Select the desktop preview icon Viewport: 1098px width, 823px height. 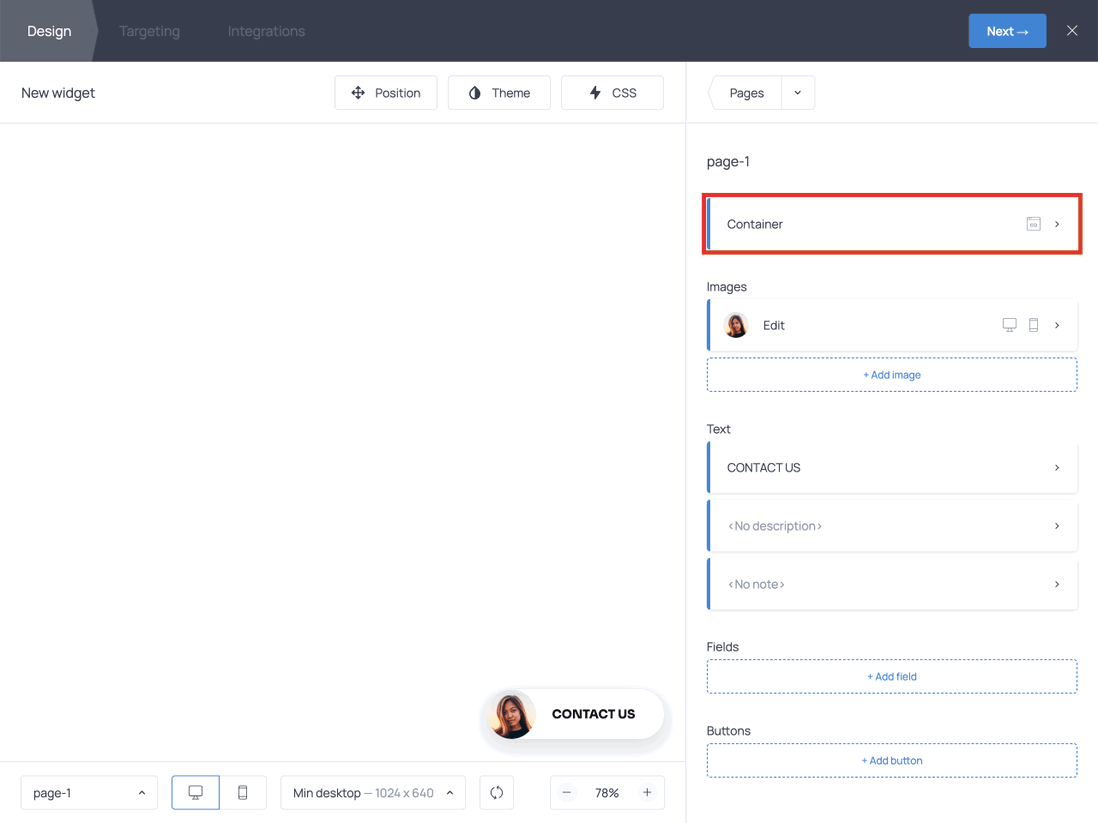click(195, 792)
